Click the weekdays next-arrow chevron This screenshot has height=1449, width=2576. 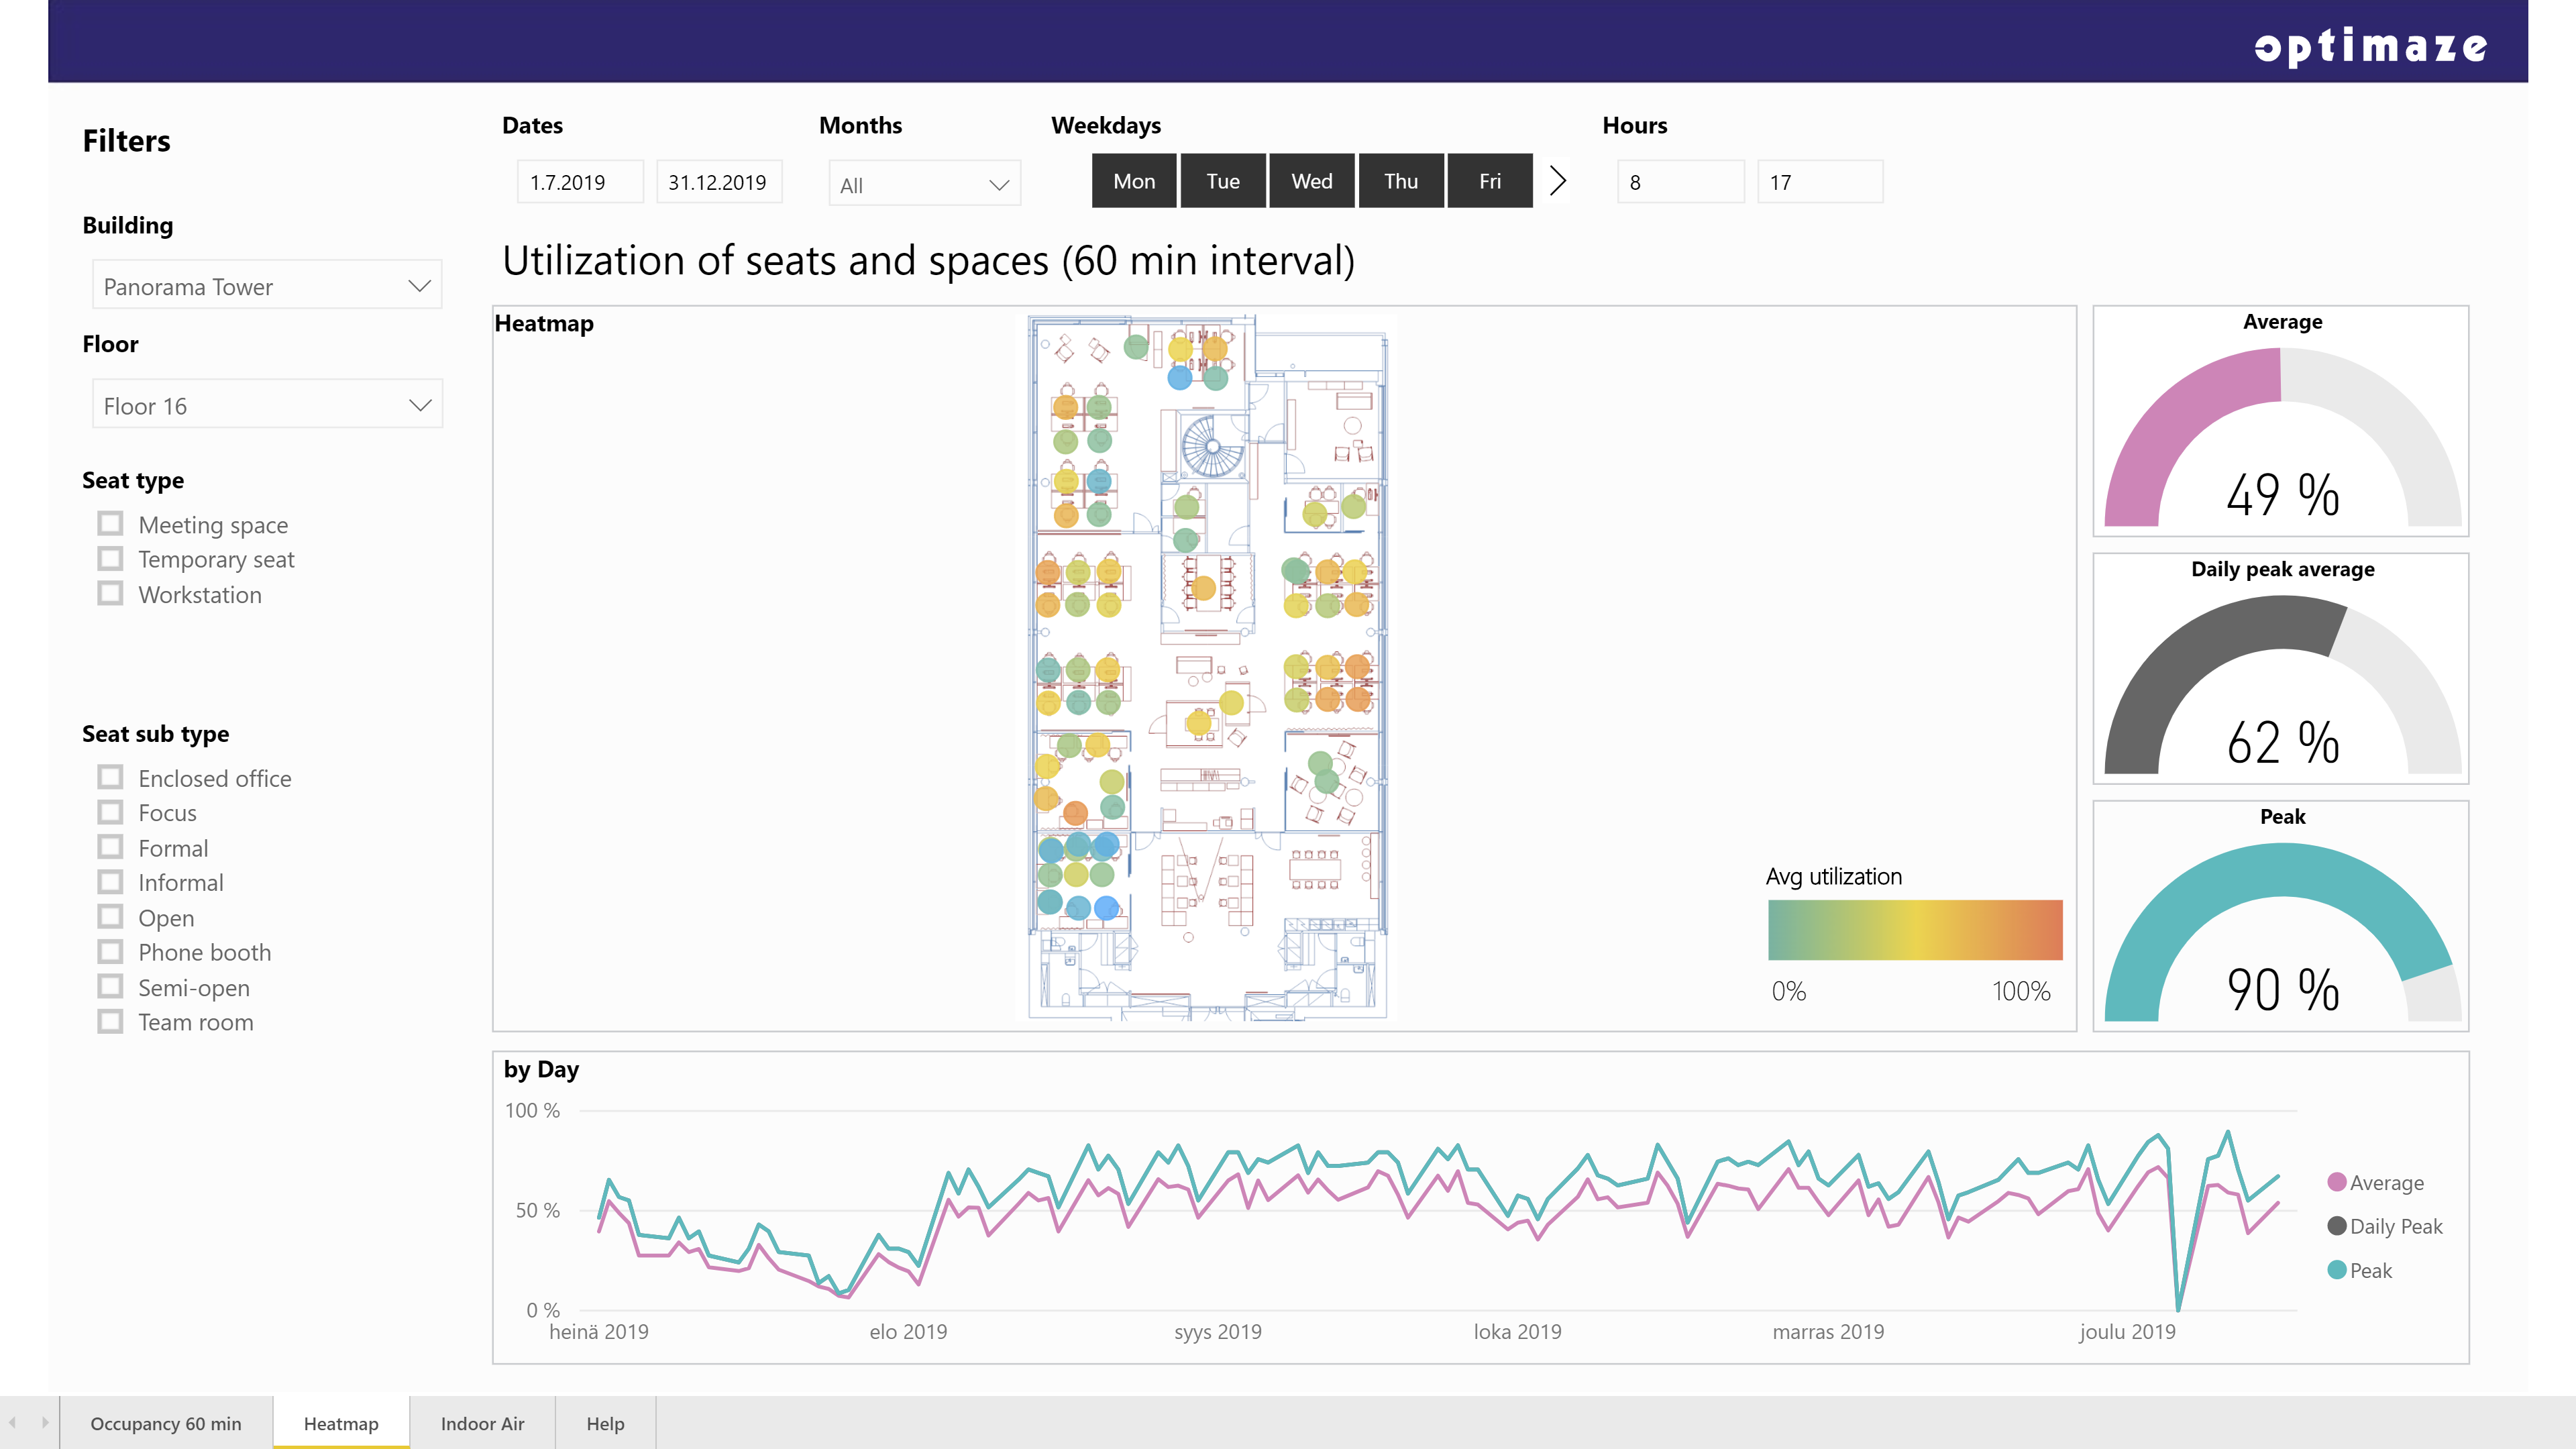(x=1557, y=181)
